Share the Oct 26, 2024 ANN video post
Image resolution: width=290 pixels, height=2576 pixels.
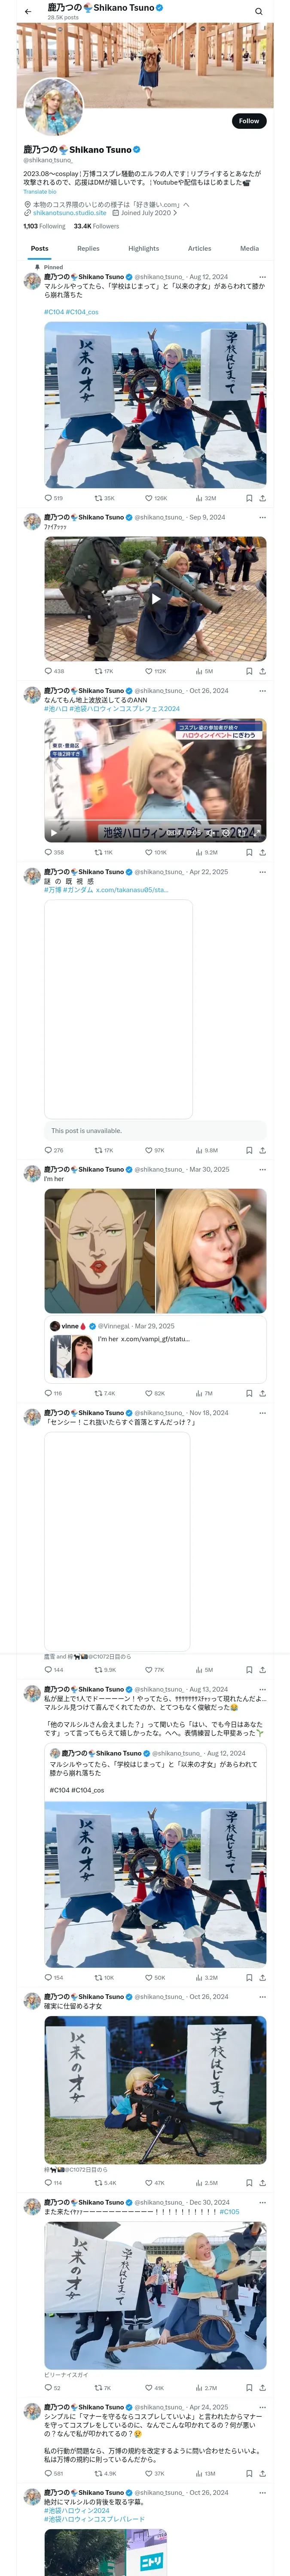coord(262,852)
